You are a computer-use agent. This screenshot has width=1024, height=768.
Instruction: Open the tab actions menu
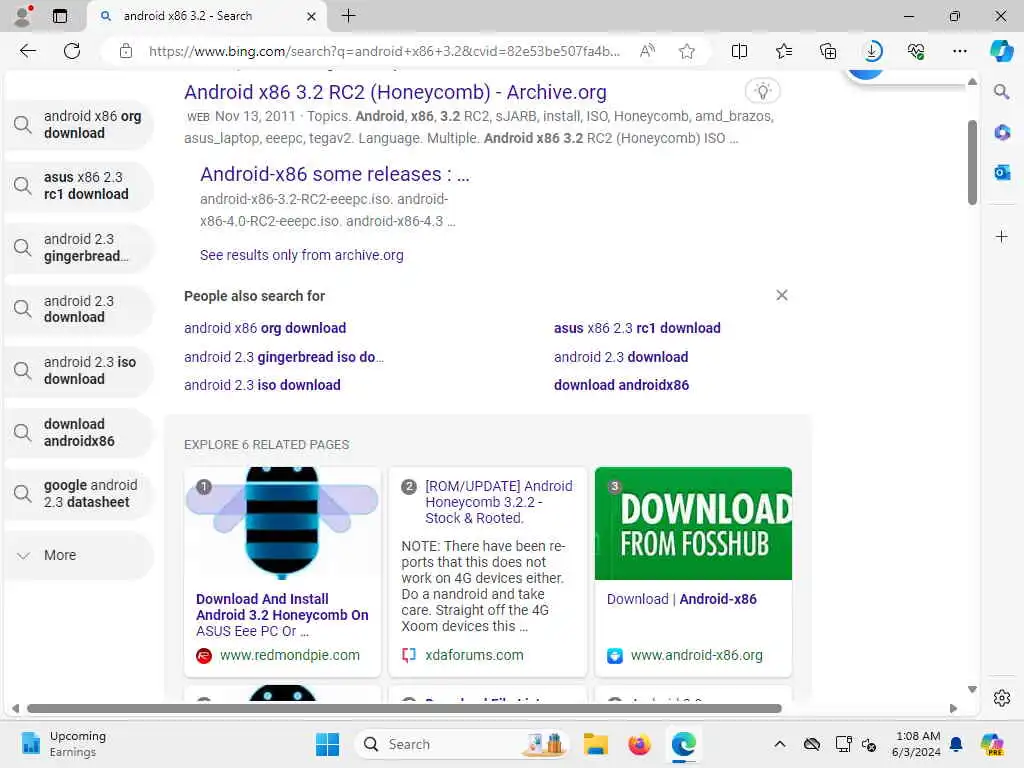[x=59, y=16]
